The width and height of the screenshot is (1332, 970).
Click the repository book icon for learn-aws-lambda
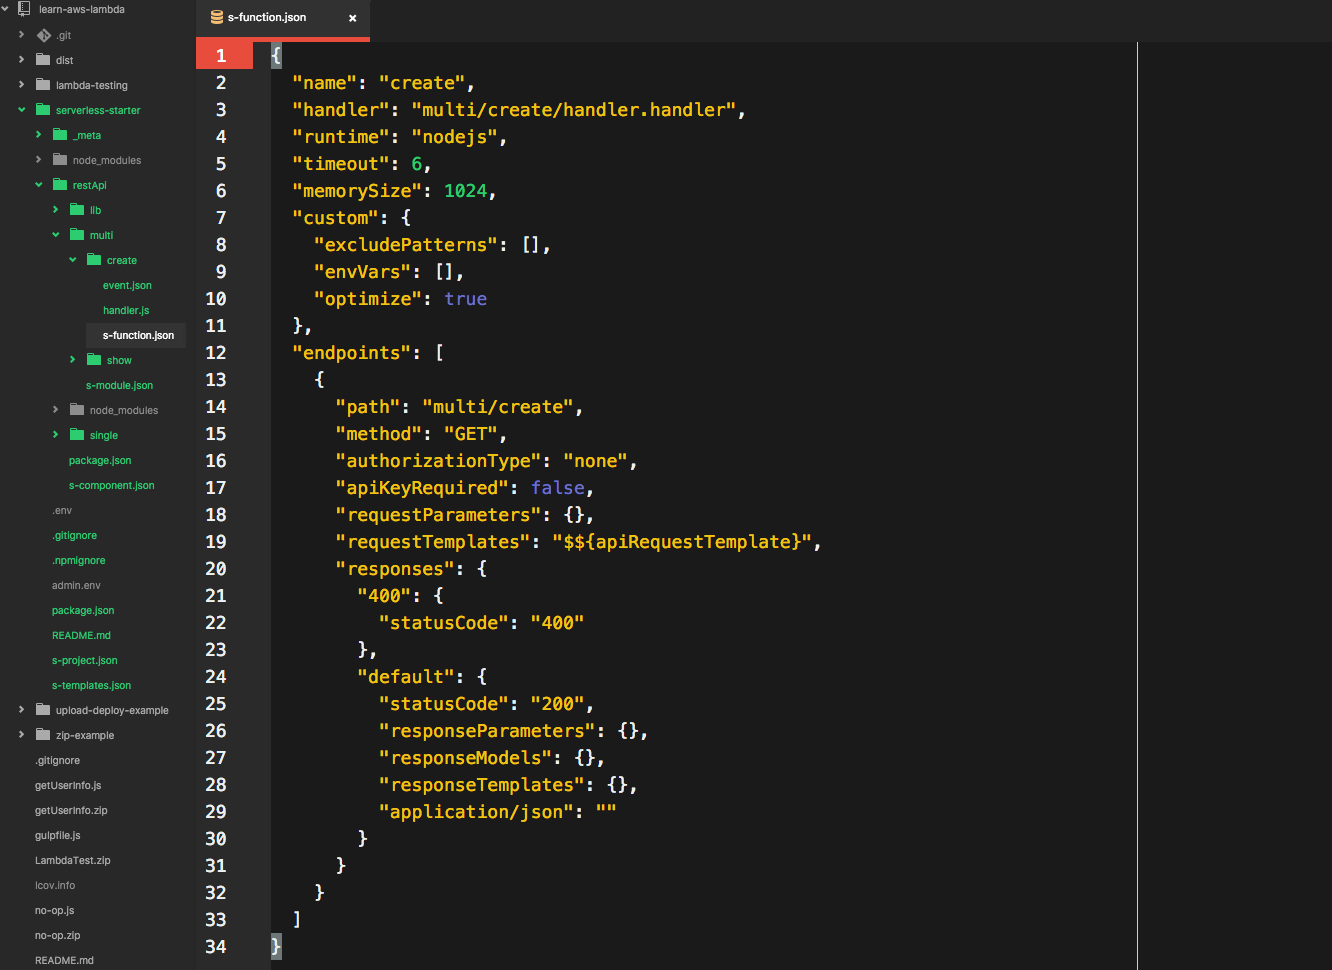coord(24,9)
